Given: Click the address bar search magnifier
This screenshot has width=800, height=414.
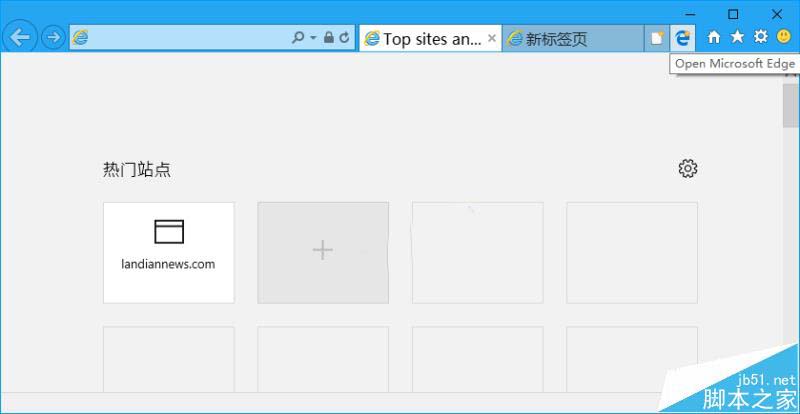Looking at the screenshot, I should click(297, 37).
